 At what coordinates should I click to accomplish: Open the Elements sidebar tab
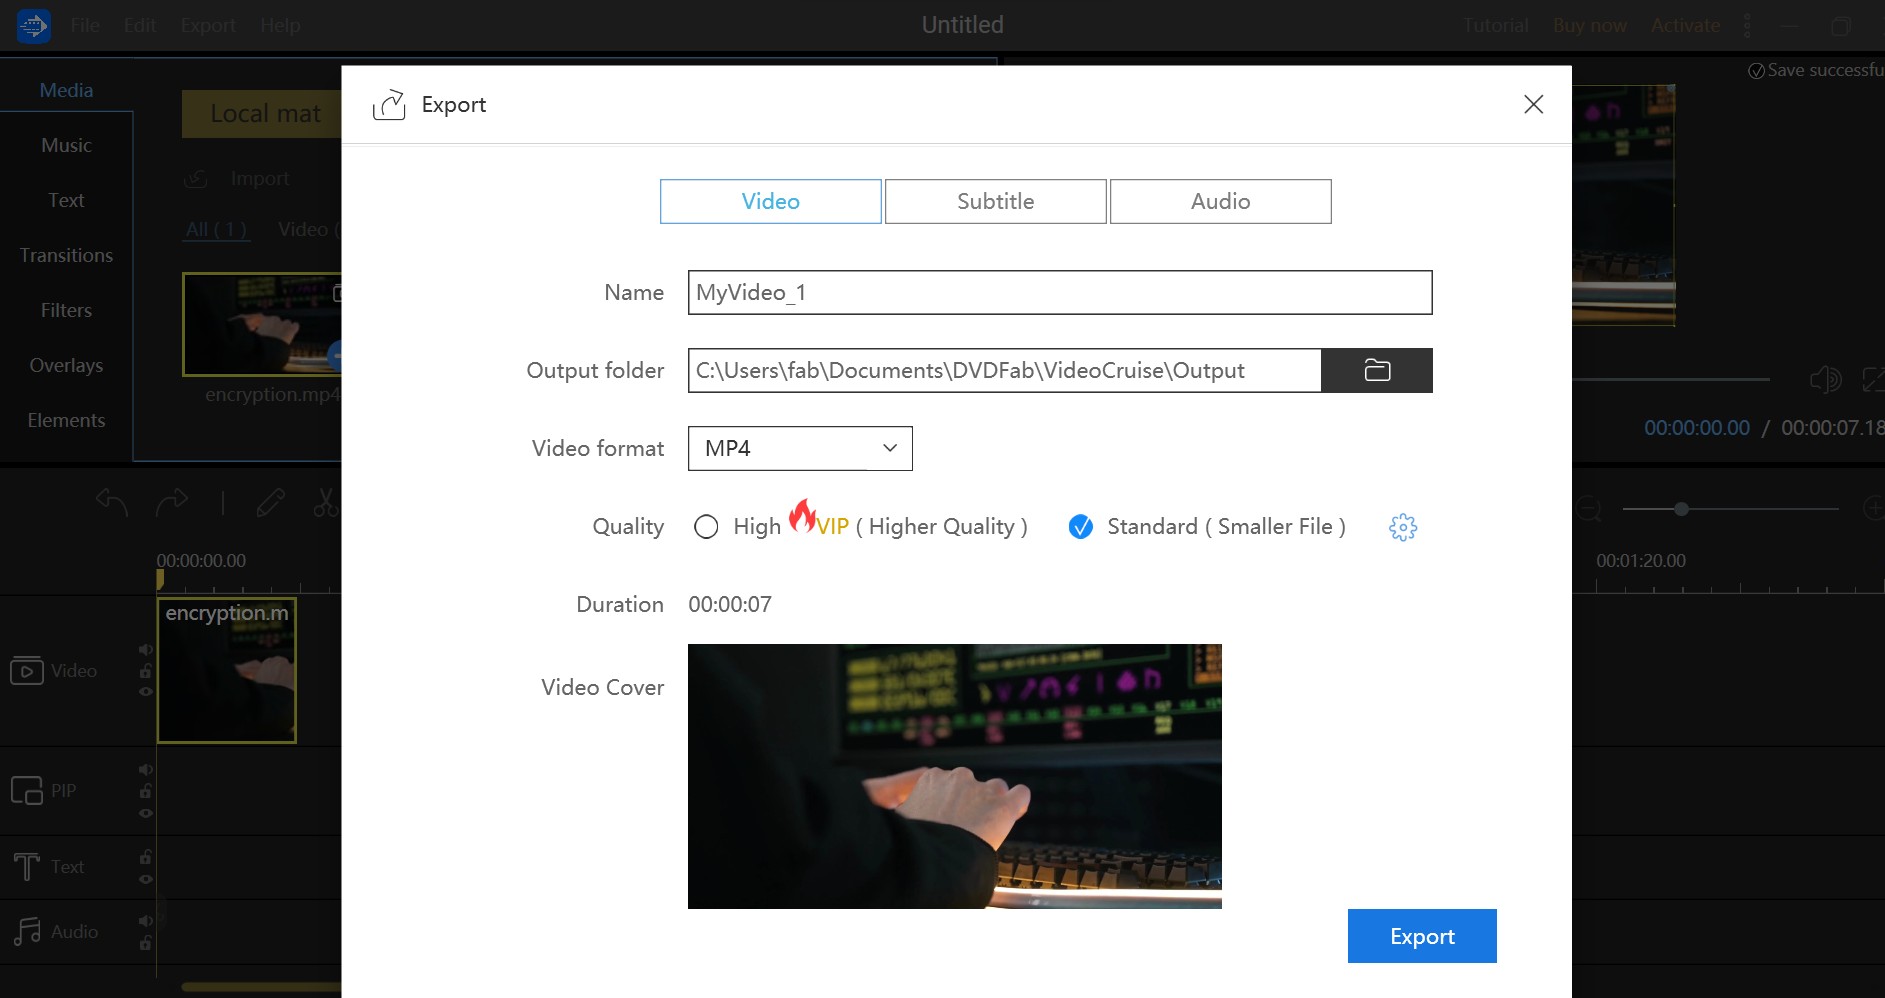[66, 420]
